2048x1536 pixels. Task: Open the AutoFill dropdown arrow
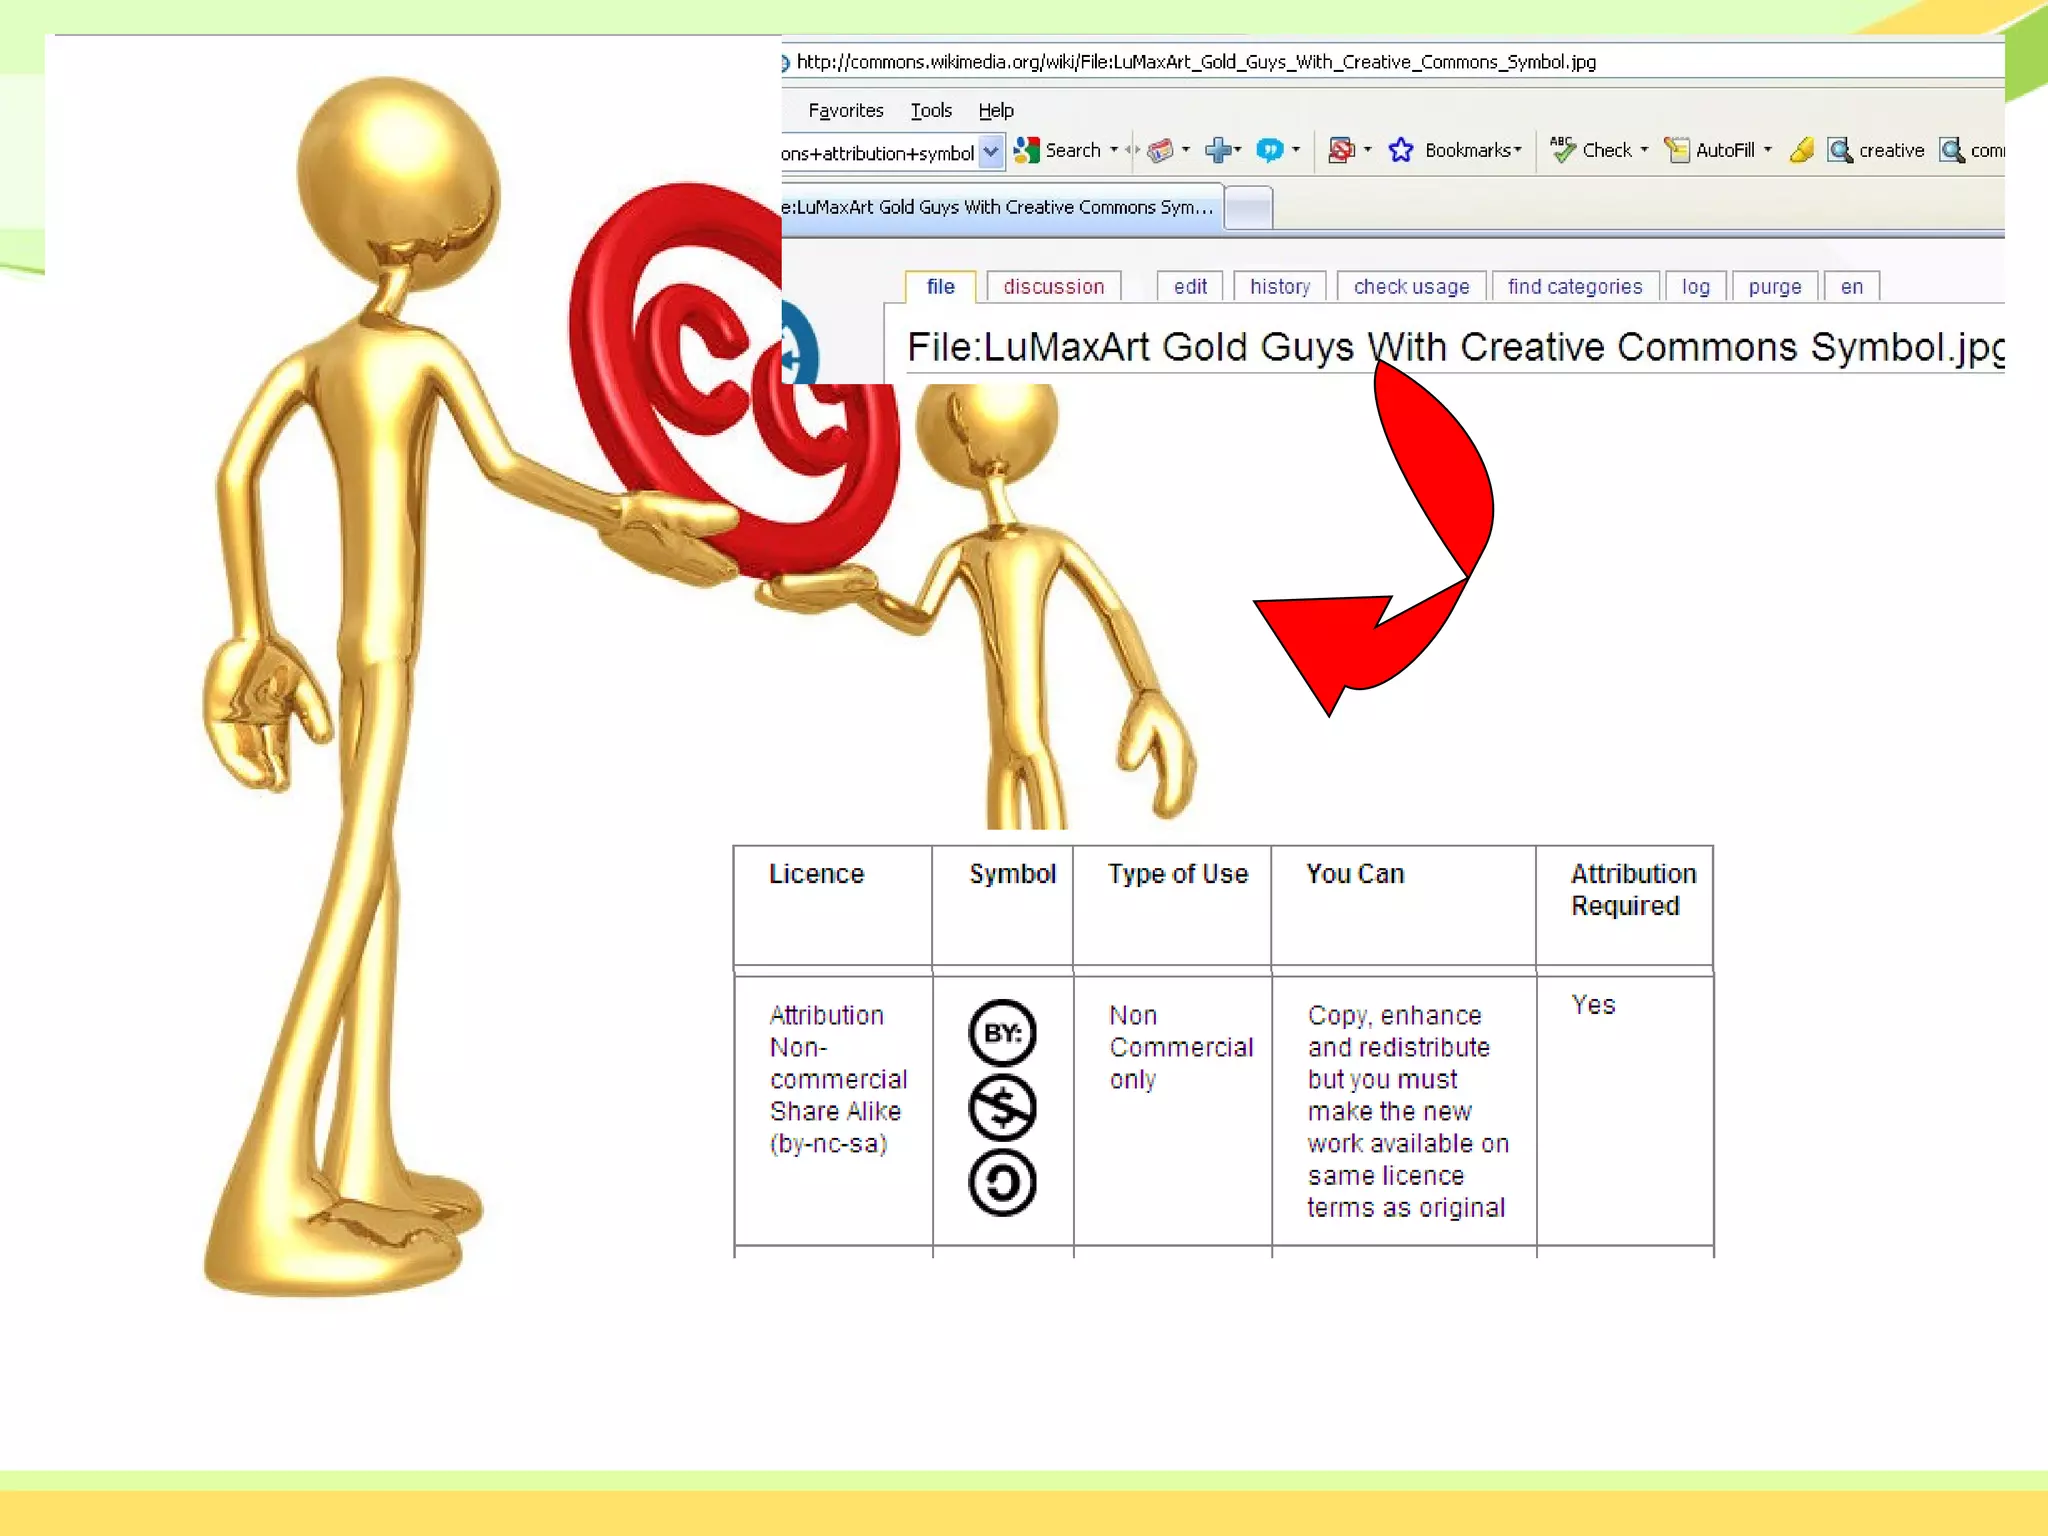[1768, 150]
